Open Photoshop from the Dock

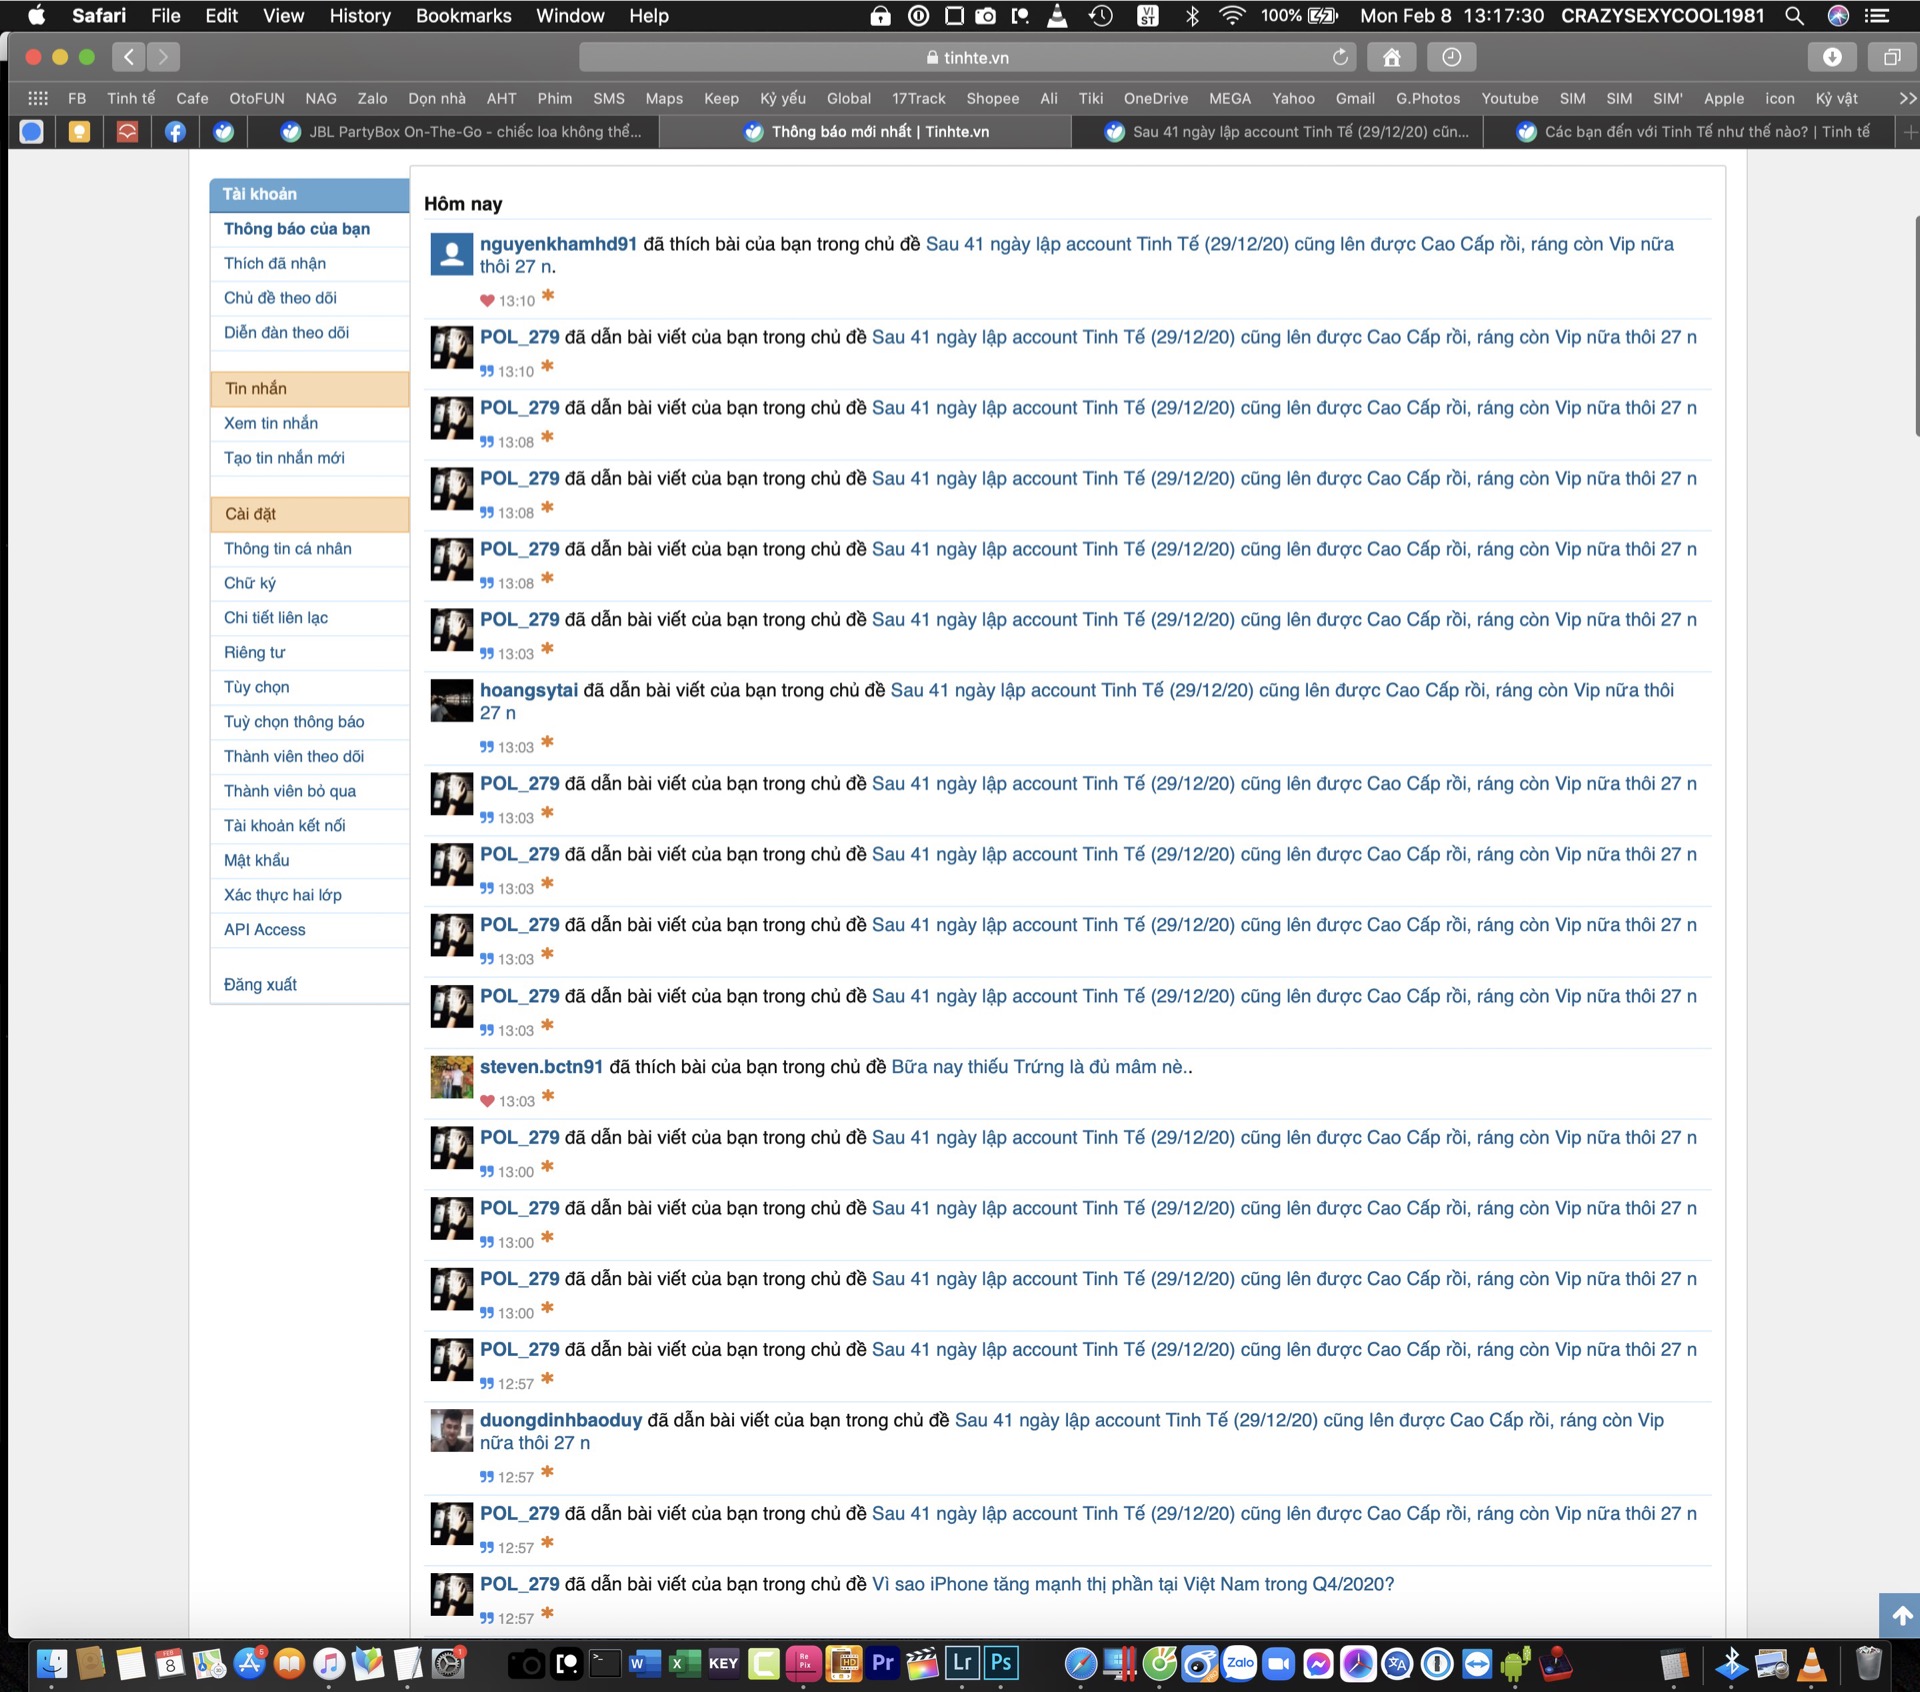pyautogui.click(x=1000, y=1664)
